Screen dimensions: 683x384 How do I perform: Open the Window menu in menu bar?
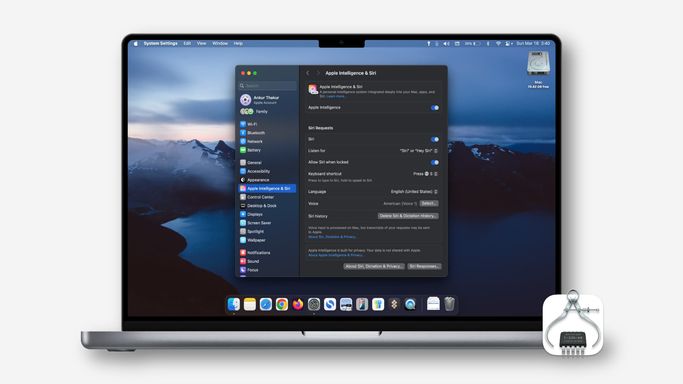pyautogui.click(x=220, y=44)
